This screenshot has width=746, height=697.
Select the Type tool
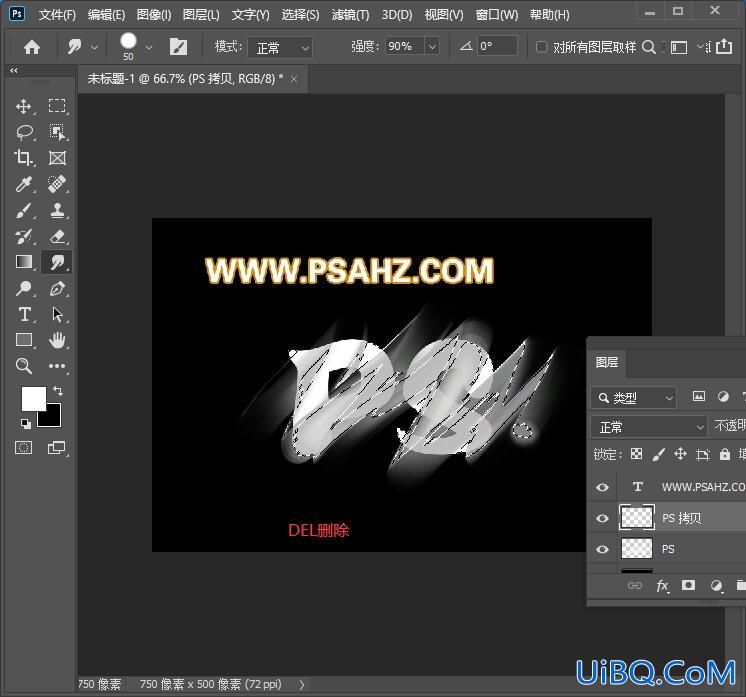[x=24, y=314]
